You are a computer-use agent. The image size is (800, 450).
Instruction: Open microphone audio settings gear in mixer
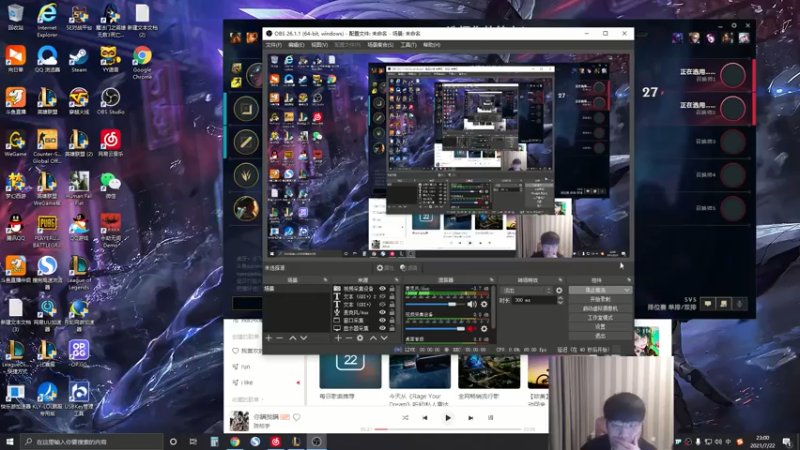pyautogui.click(x=484, y=305)
